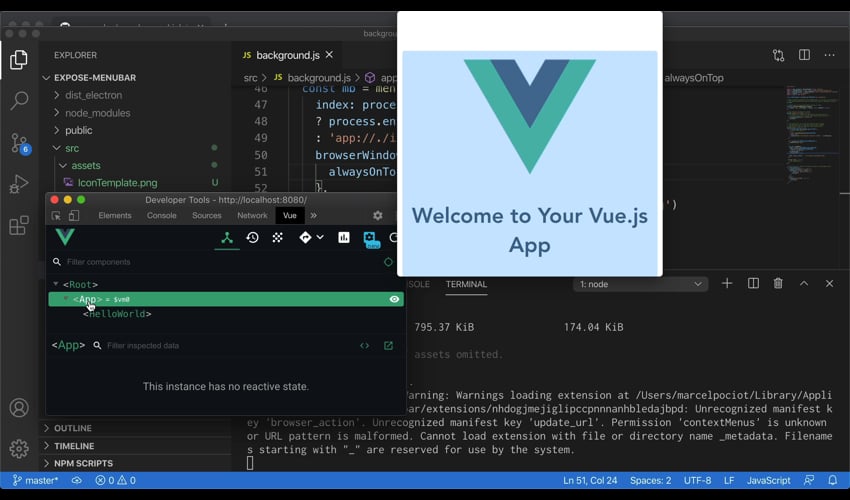Switch to the Console tab in DevTools
Screen dimensions: 850x500
162,216
